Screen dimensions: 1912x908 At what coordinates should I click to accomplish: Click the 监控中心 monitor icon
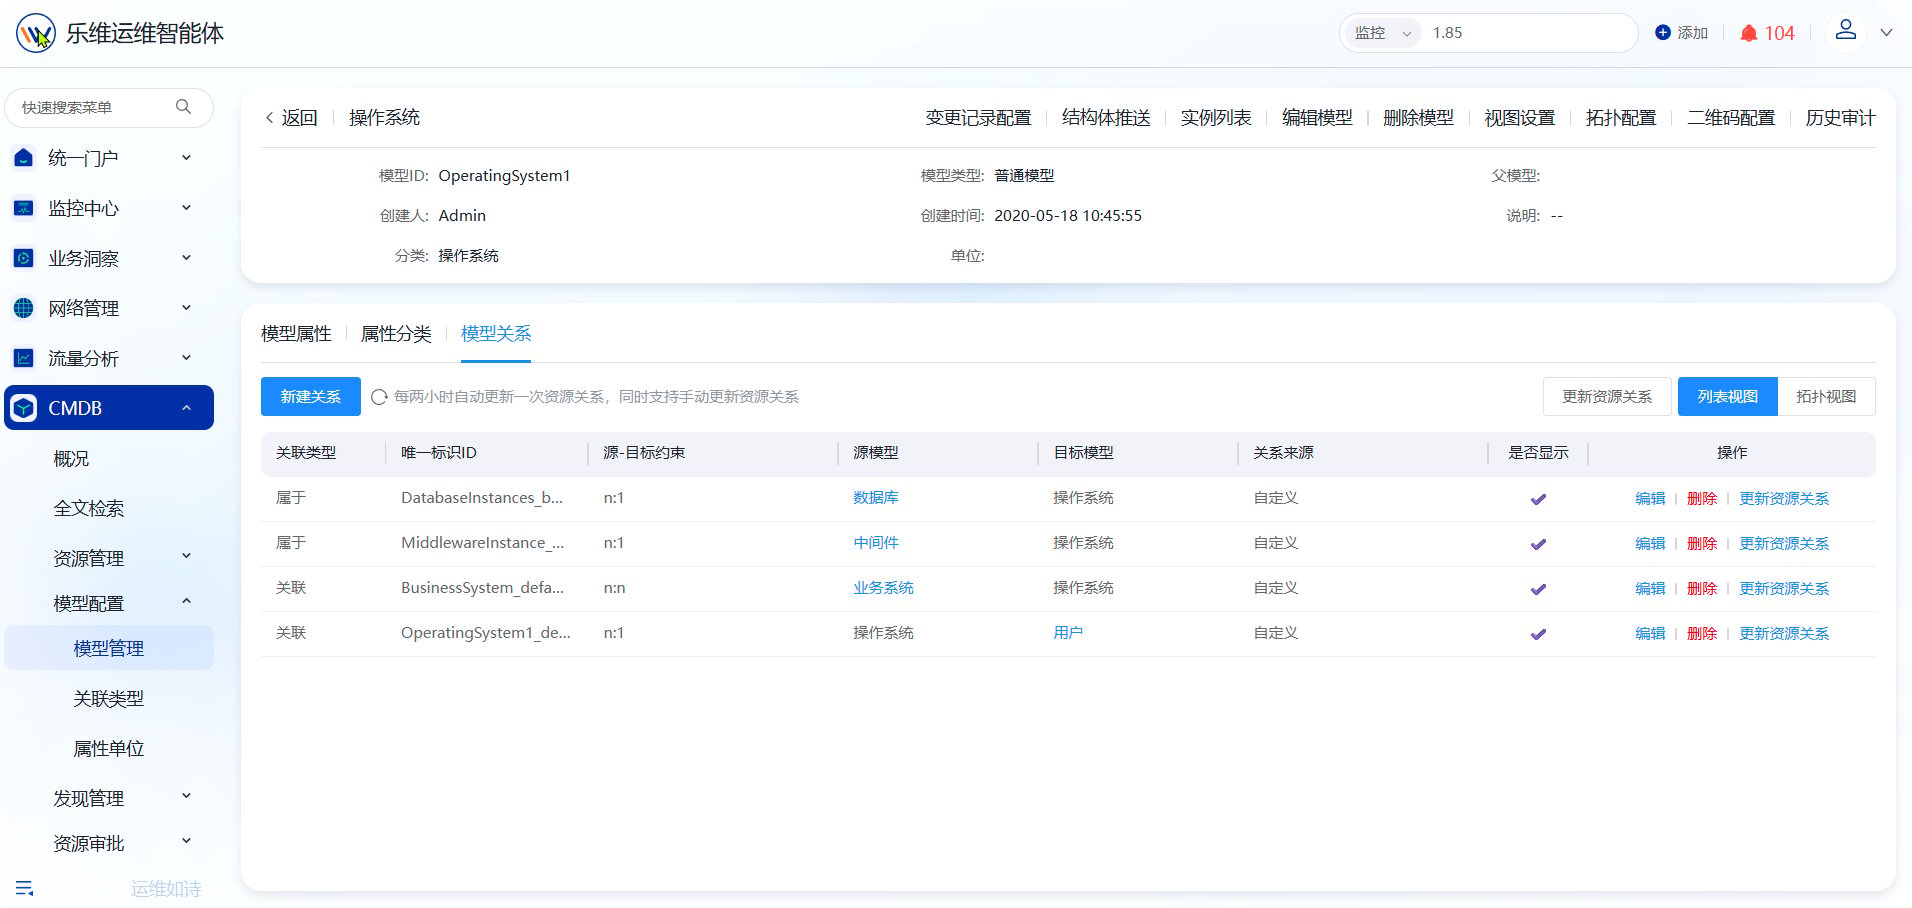coord(24,208)
